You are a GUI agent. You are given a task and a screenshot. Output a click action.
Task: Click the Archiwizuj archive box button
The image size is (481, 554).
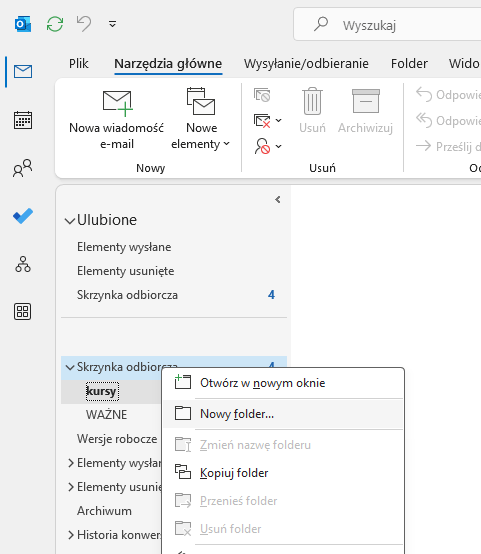365,111
